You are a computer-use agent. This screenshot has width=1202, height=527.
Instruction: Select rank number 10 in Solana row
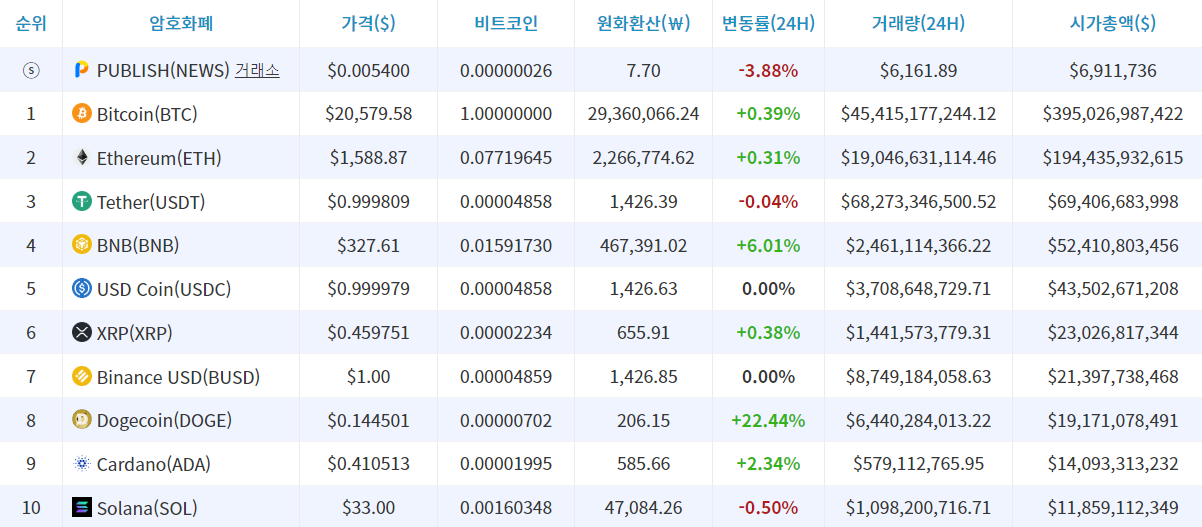pos(31,508)
